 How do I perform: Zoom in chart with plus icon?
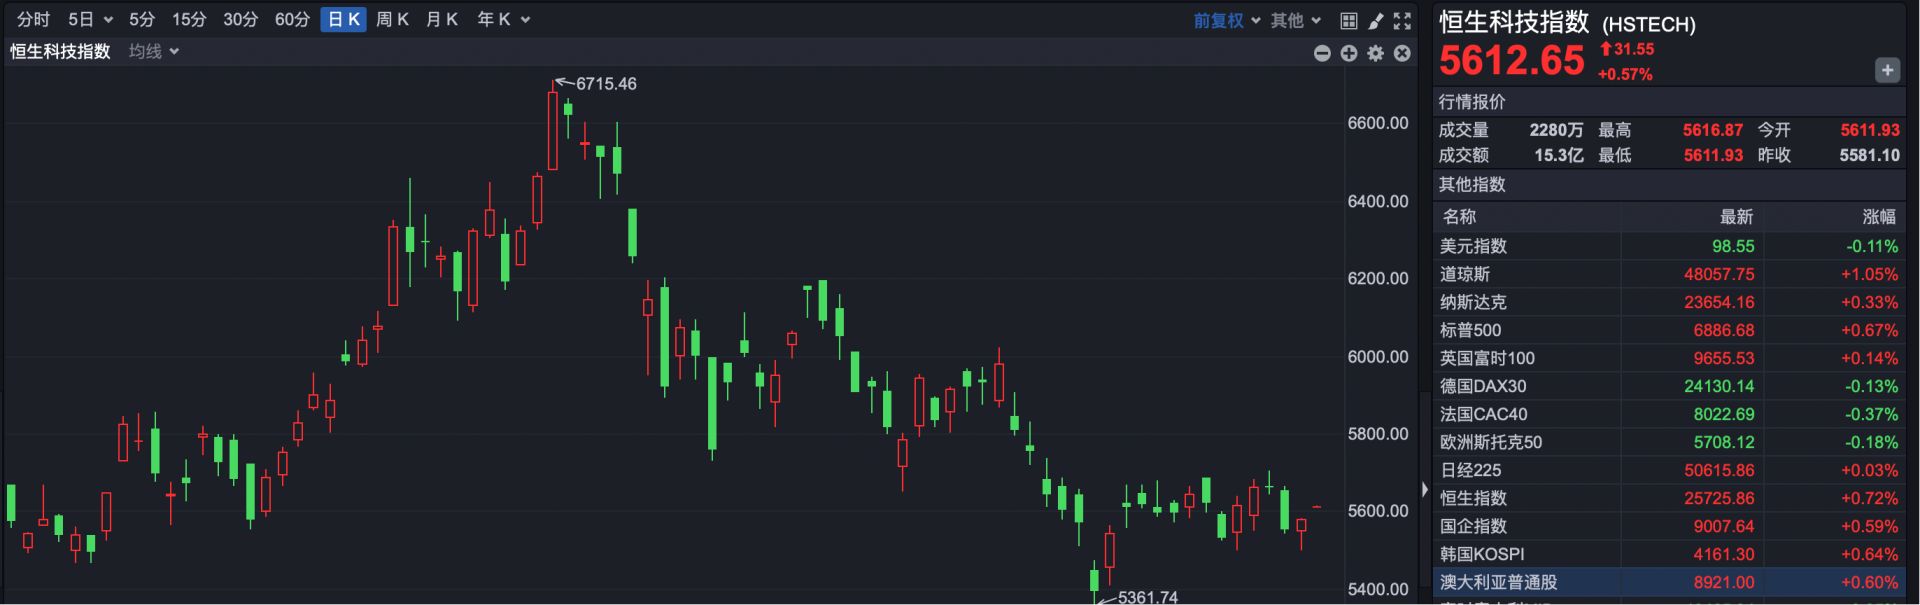click(x=1349, y=53)
